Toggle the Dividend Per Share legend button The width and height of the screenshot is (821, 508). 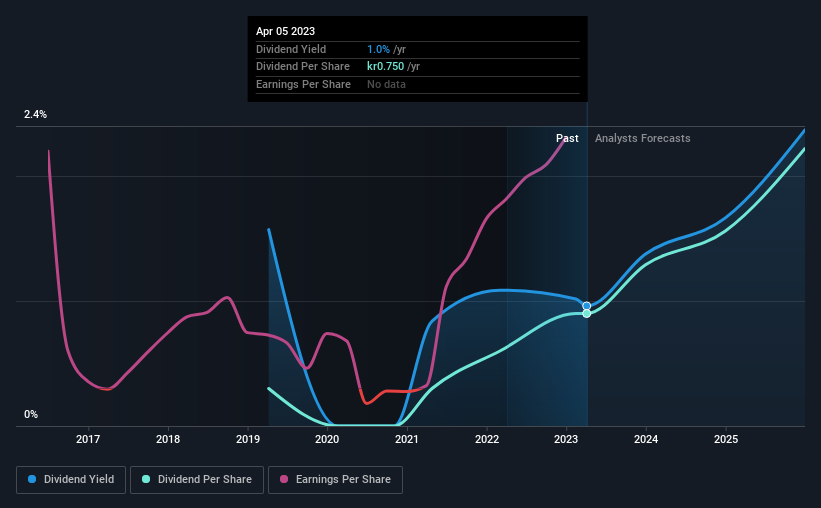point(197,480)
